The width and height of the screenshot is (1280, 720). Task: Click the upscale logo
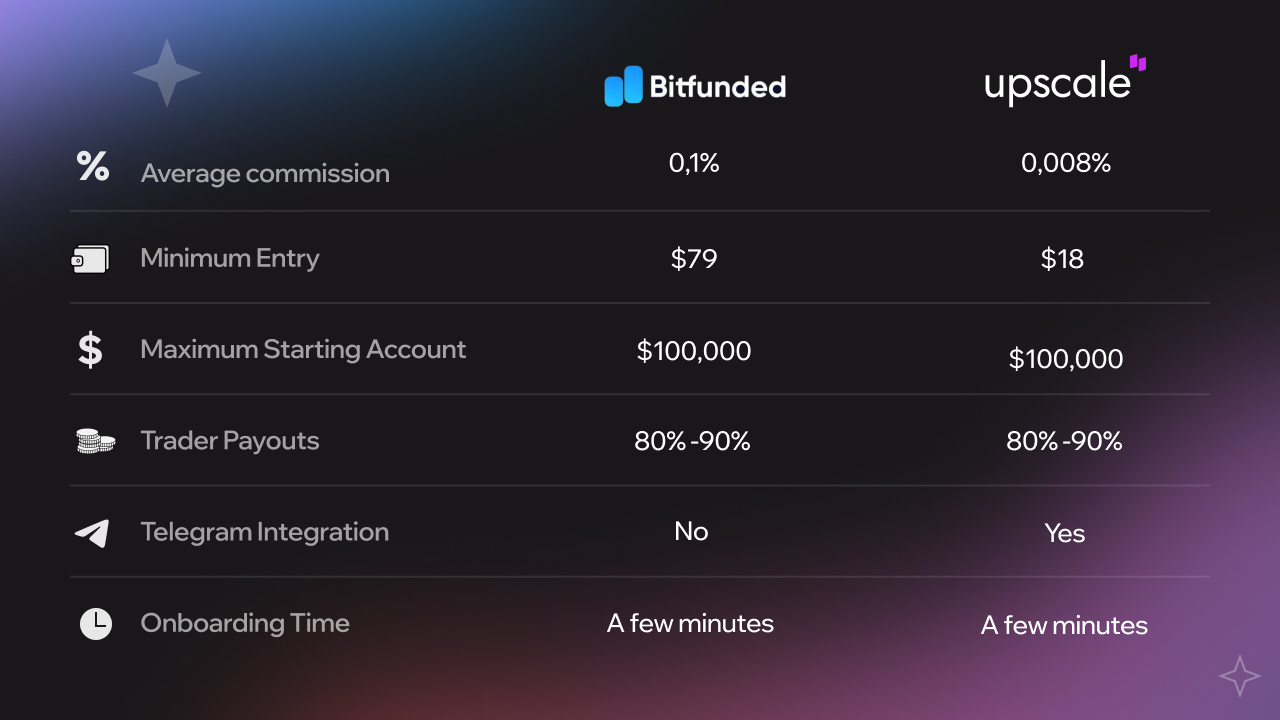pyautogui.click(x=1065, y=81)
